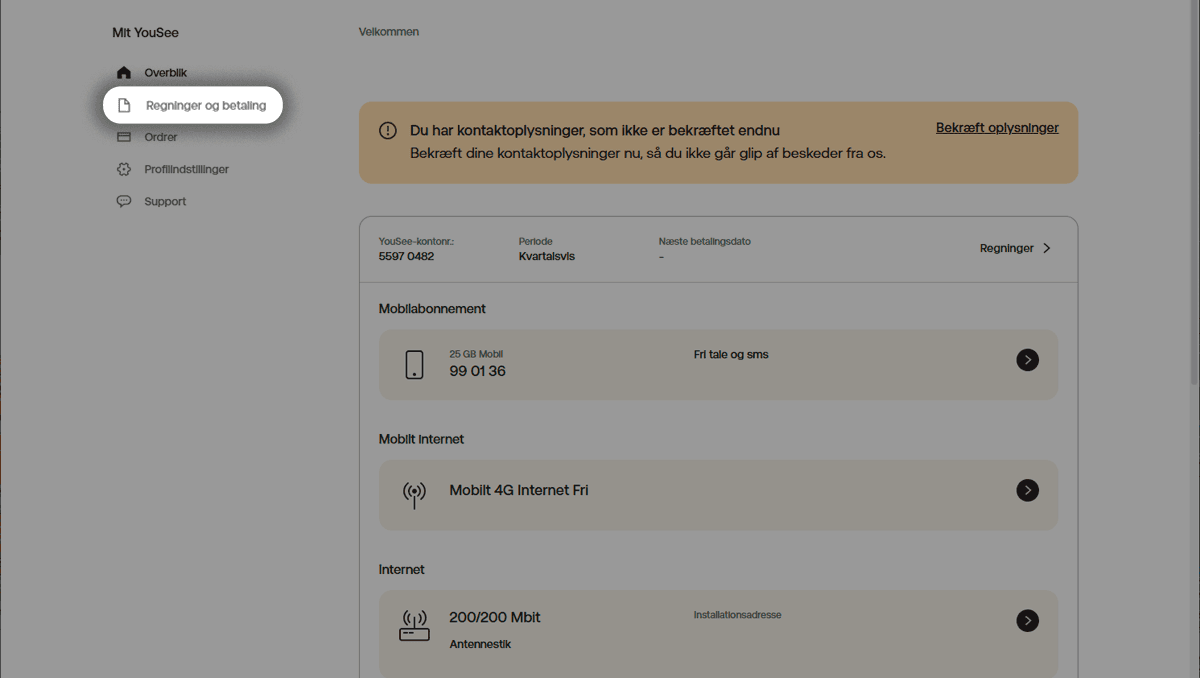Open 200/200 Mbit internet details arrow

click(x=1027, y=621)
